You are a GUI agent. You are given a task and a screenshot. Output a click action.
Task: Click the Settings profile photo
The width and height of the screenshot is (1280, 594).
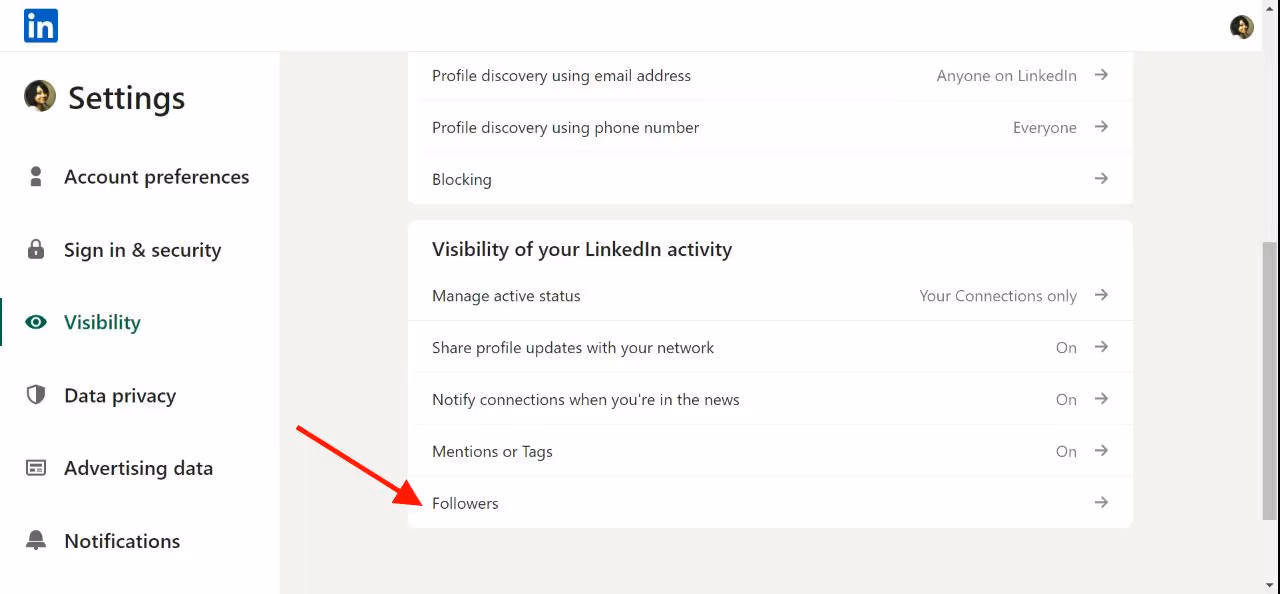click(x=39, y=96)
